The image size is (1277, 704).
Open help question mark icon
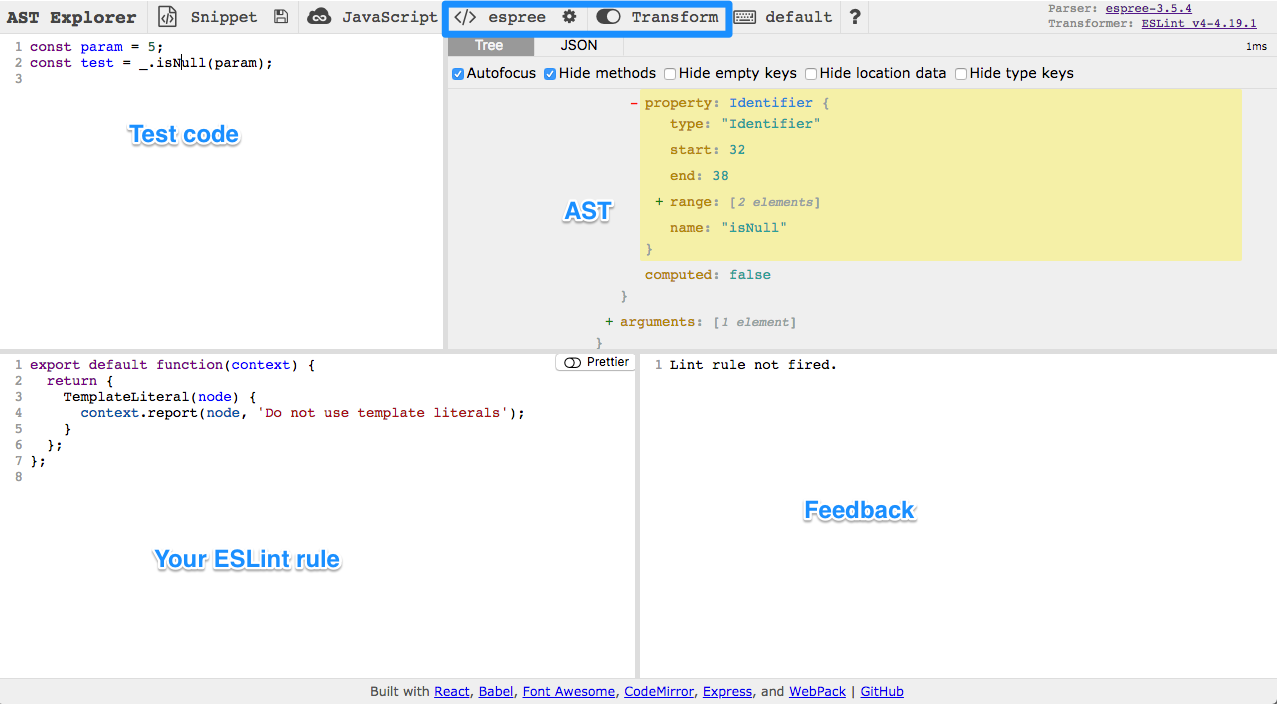click(x=854, y=17)
